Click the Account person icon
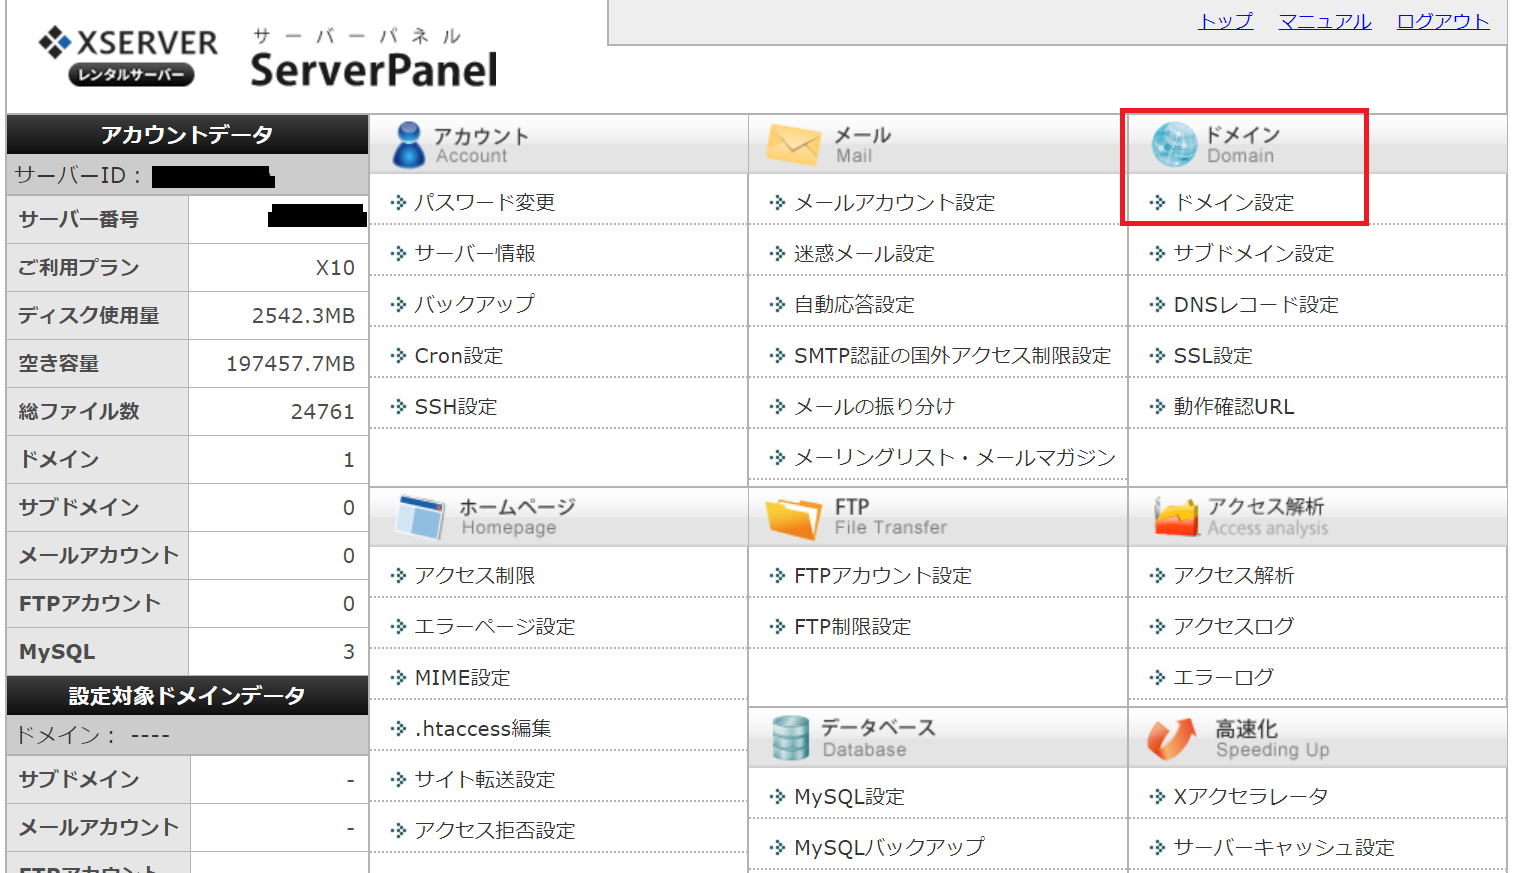The image size is (1522, 873). [x=408, y=145]
